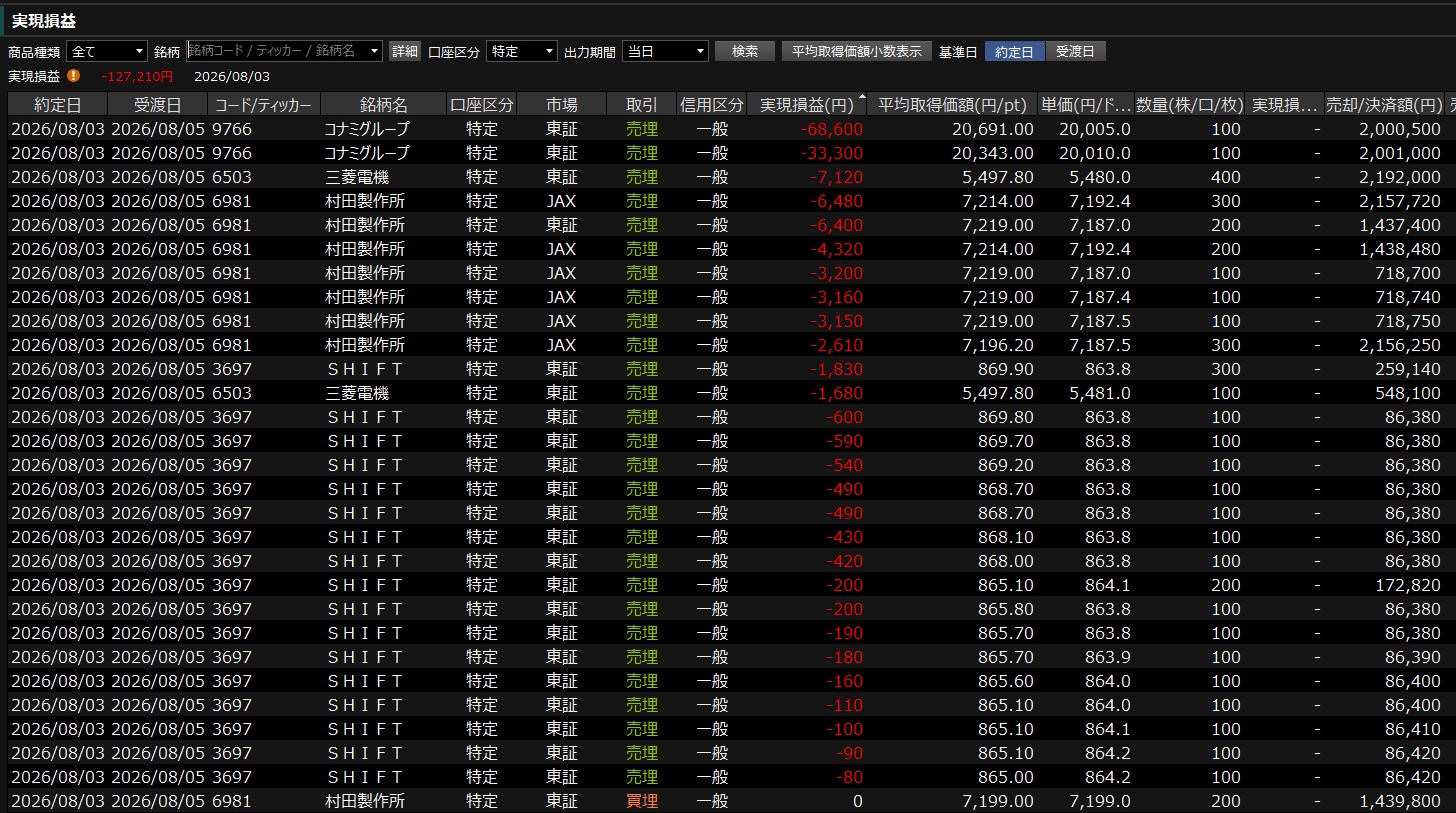The width and height of the screenshot is (1456, 813).
Task: Sort by the 銘柄名 column header
Action: (x=383, y=104)
